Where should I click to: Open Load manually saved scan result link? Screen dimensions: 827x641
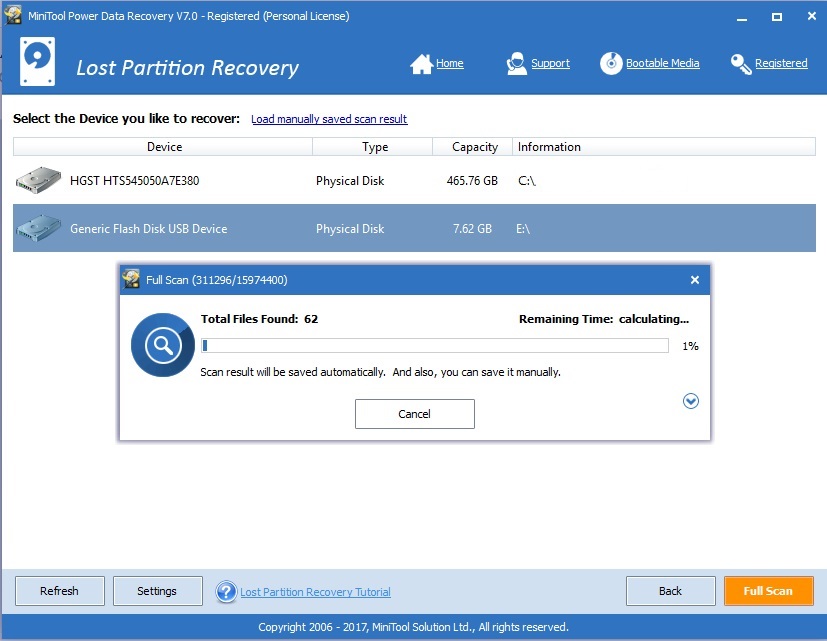(329, 118)
